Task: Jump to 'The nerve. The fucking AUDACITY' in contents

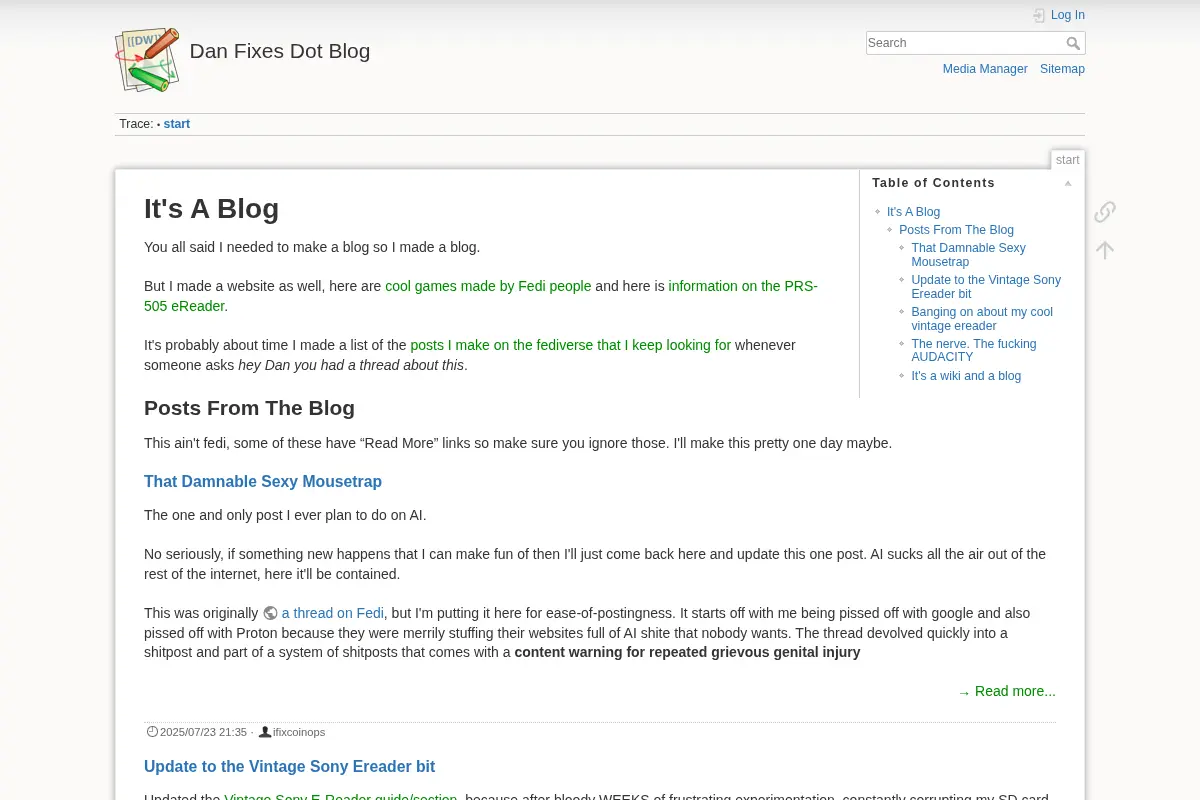Action: [974, 350]
